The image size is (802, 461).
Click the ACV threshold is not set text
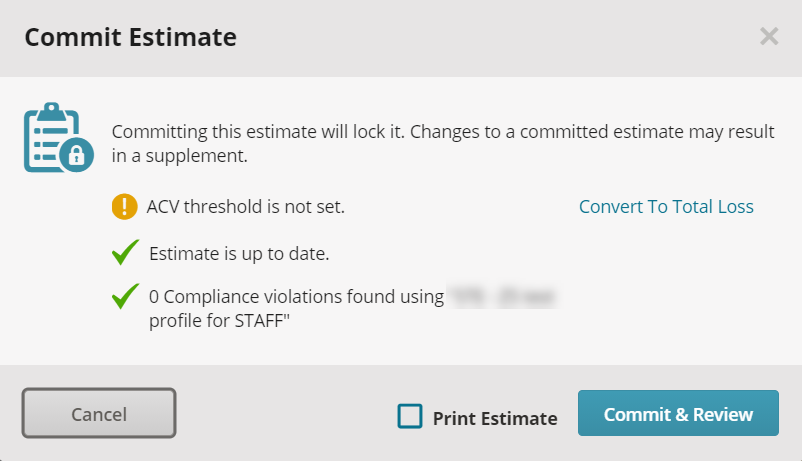[246, 207]
